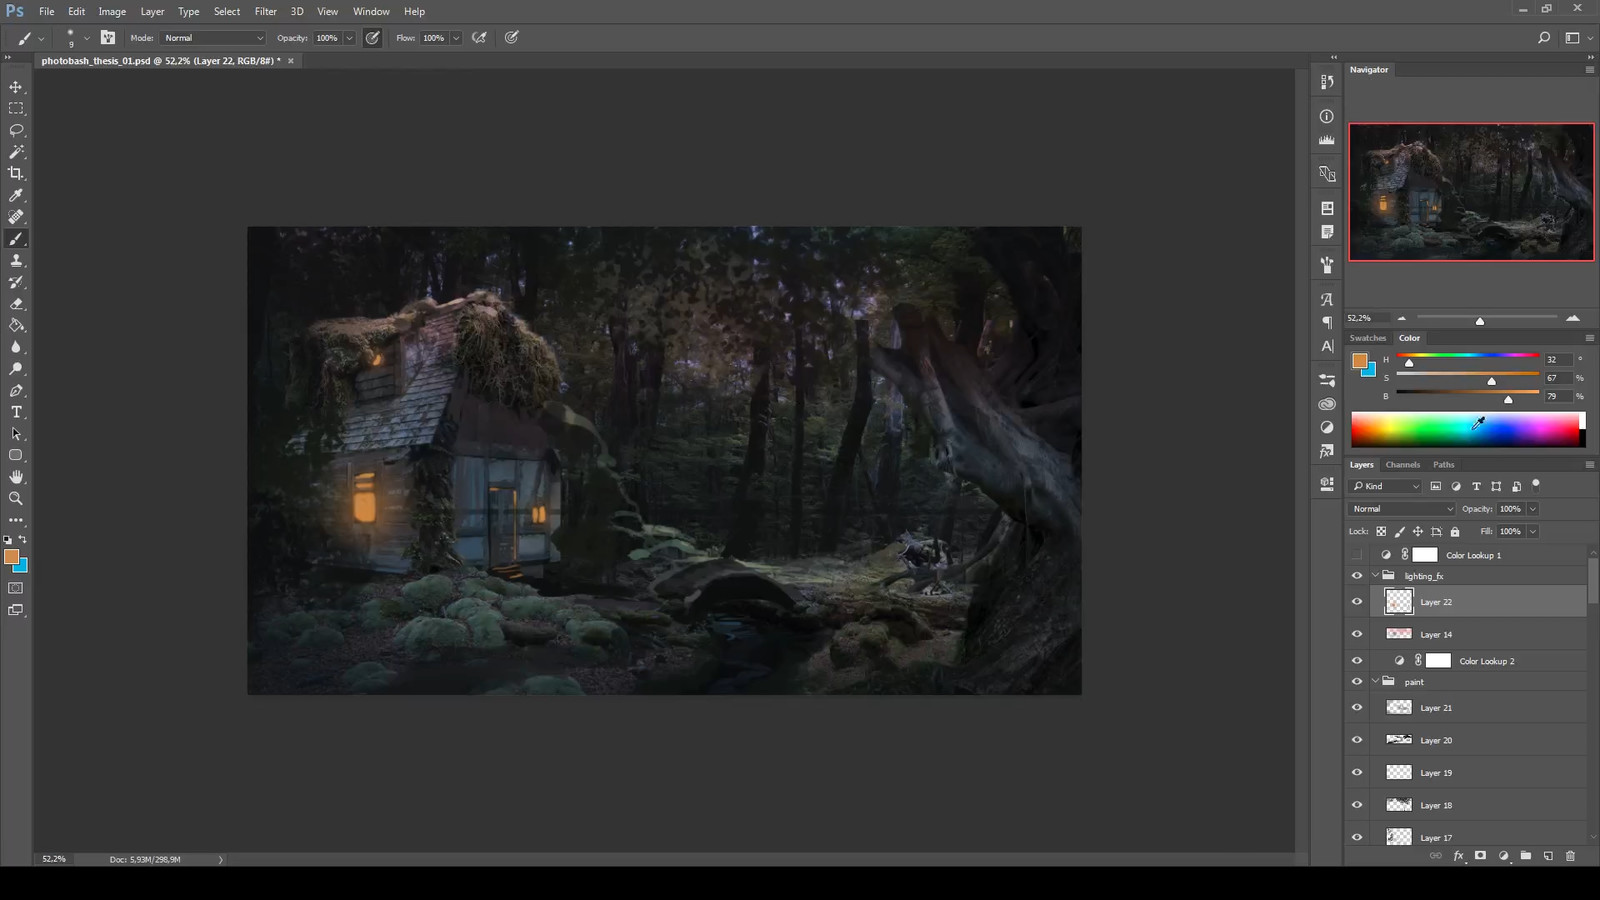Open the brush settings panel icon
The image size is (1600, 900).
pyautogui.click(x=108, y=38)
